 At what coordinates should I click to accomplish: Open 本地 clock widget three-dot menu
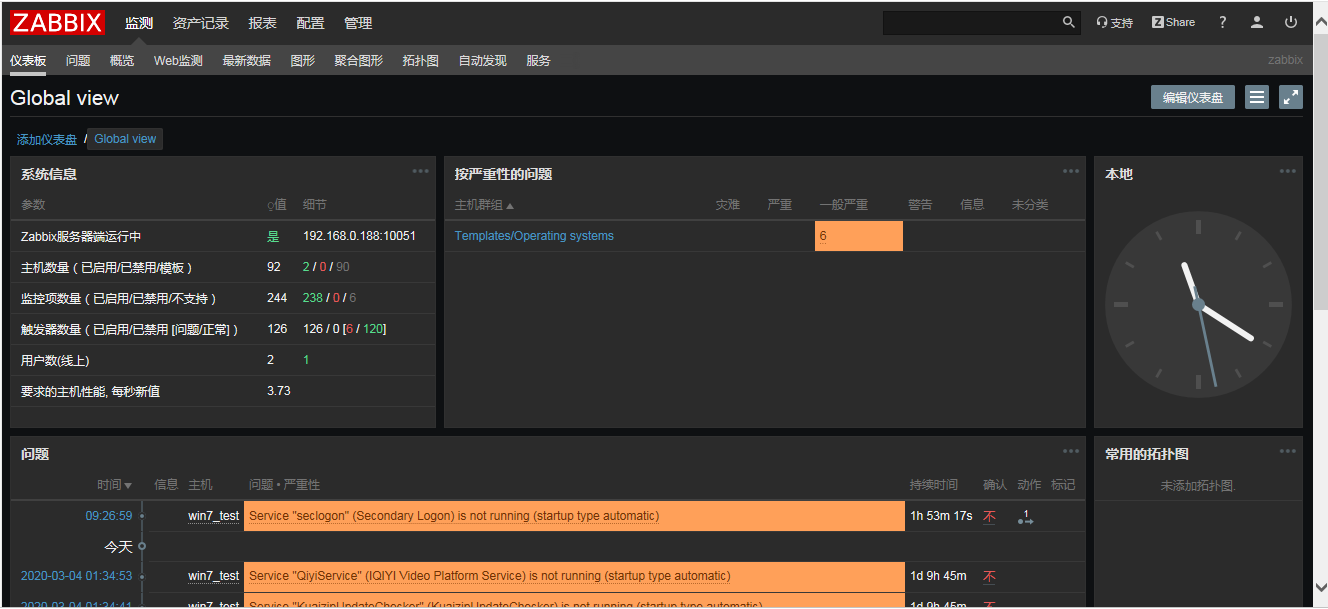click(x=1288, y=171)
